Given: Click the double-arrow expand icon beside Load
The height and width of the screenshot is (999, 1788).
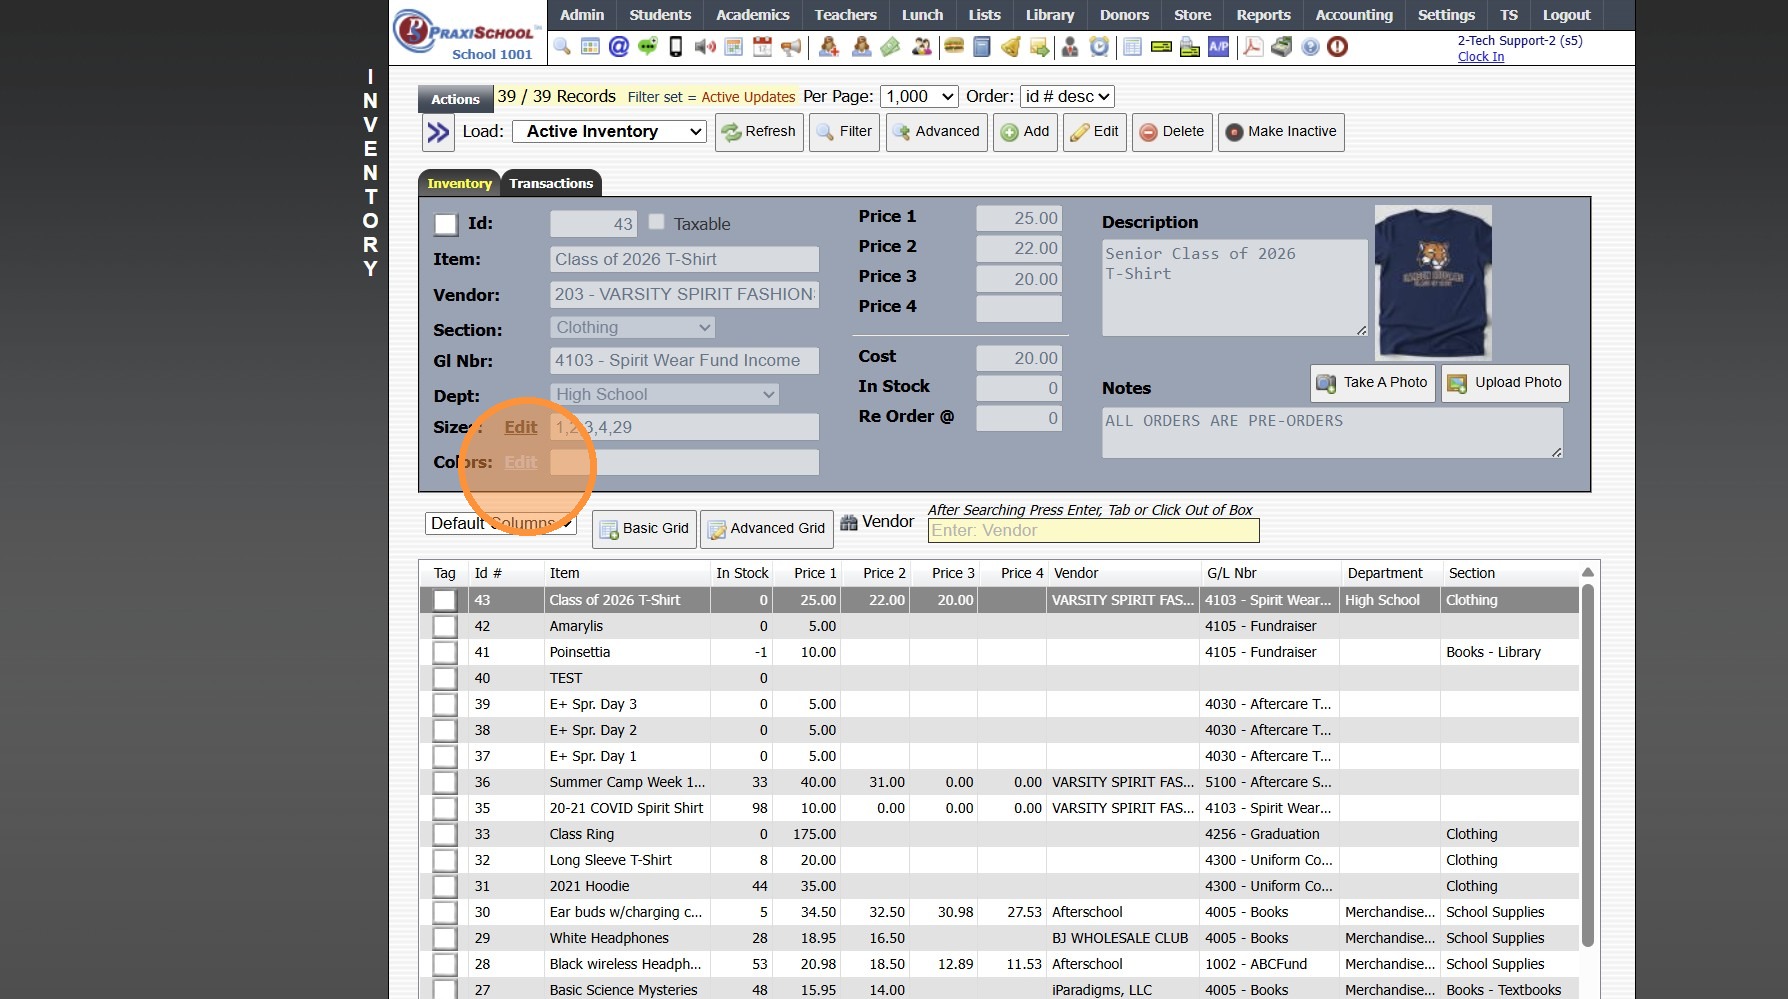Looking at the screenshot, I should click(438, 132).
